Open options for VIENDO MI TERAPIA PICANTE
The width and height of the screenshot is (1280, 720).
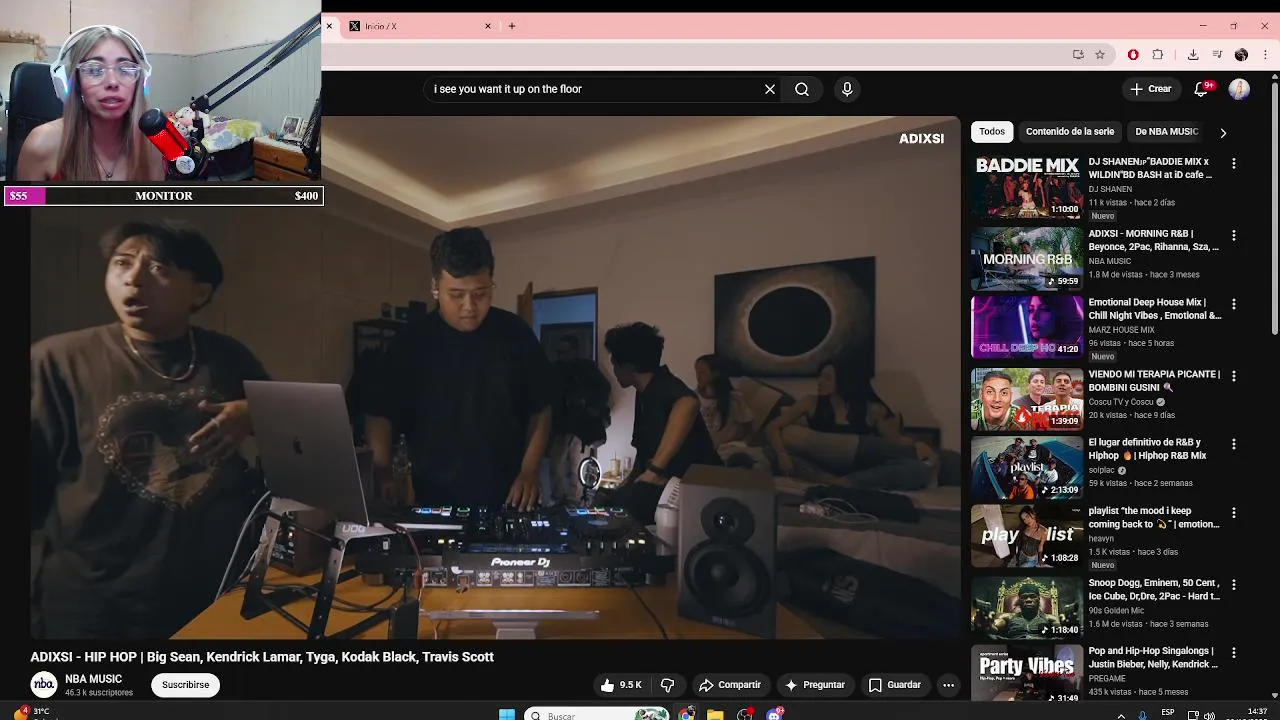(x=1234, y=376)
